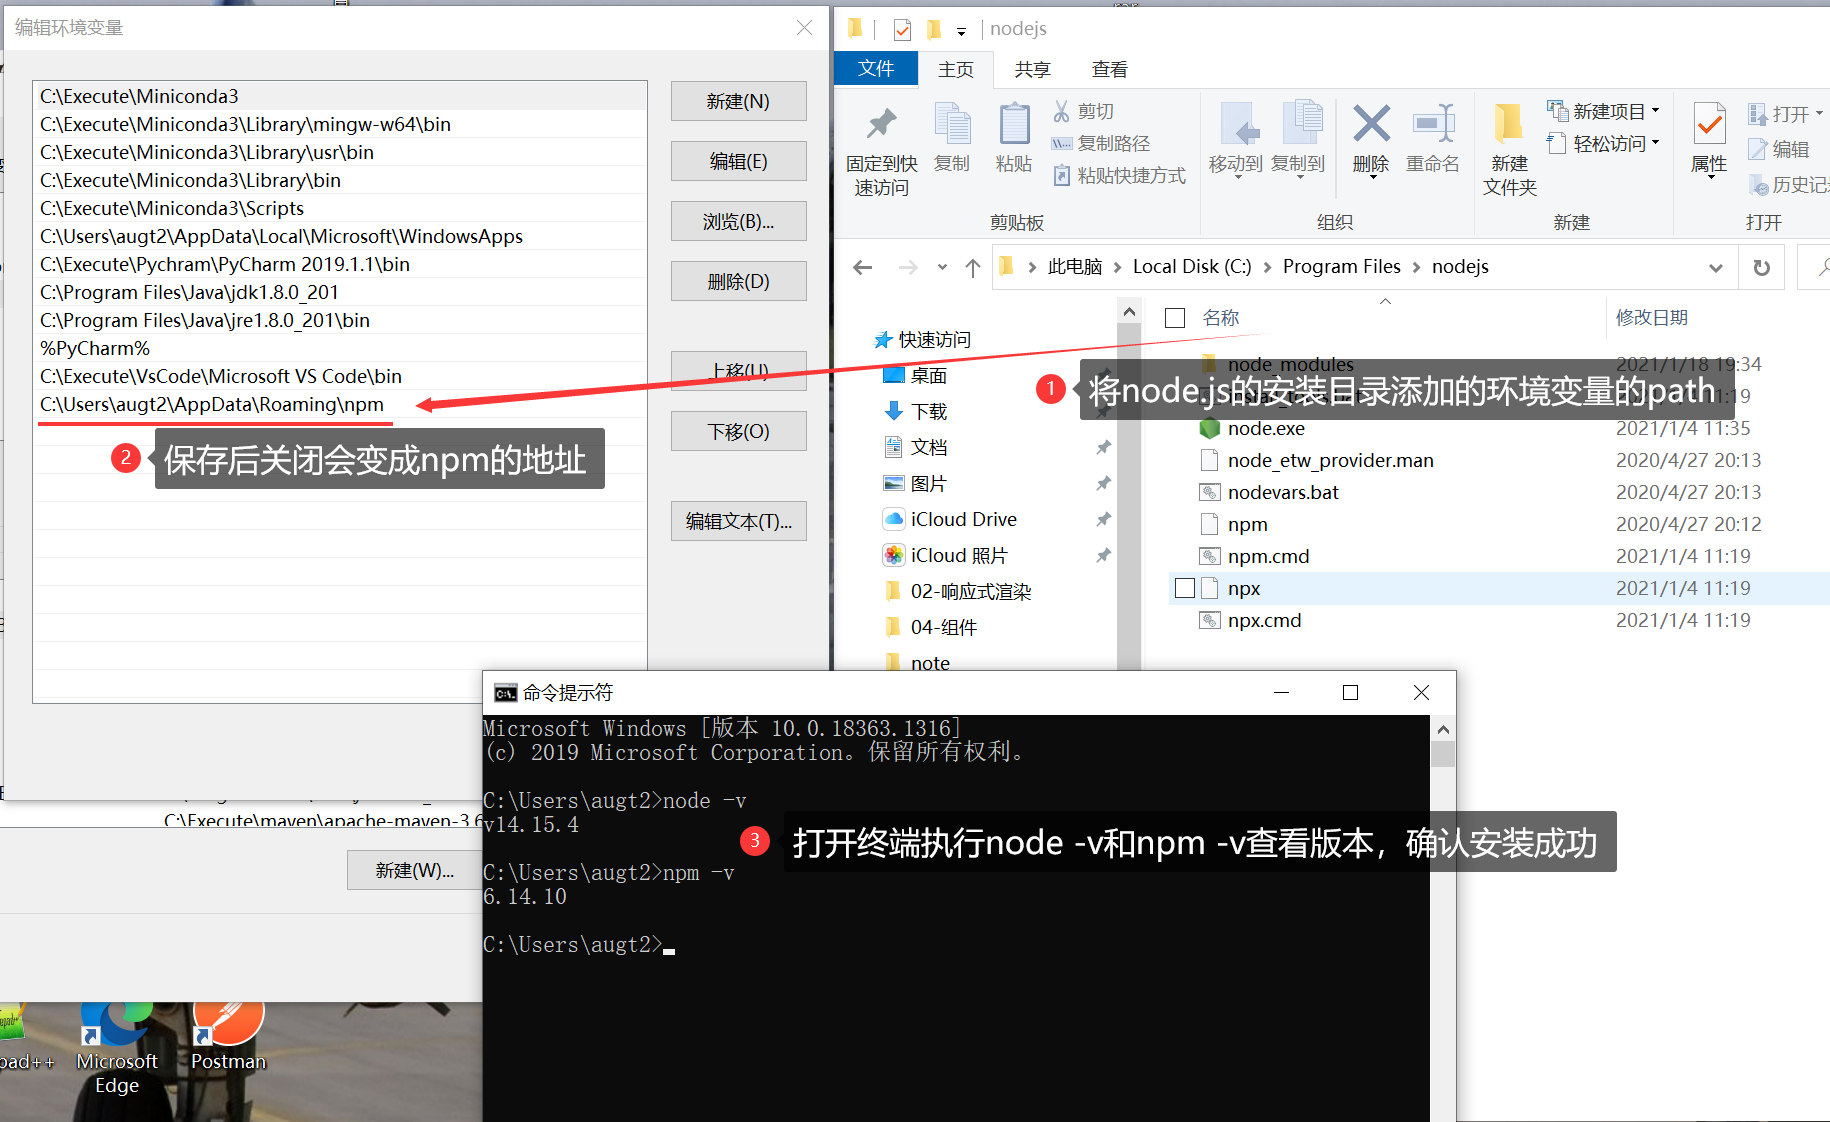Sort files by 修改日期 column header

click(x=1652, y=318)
